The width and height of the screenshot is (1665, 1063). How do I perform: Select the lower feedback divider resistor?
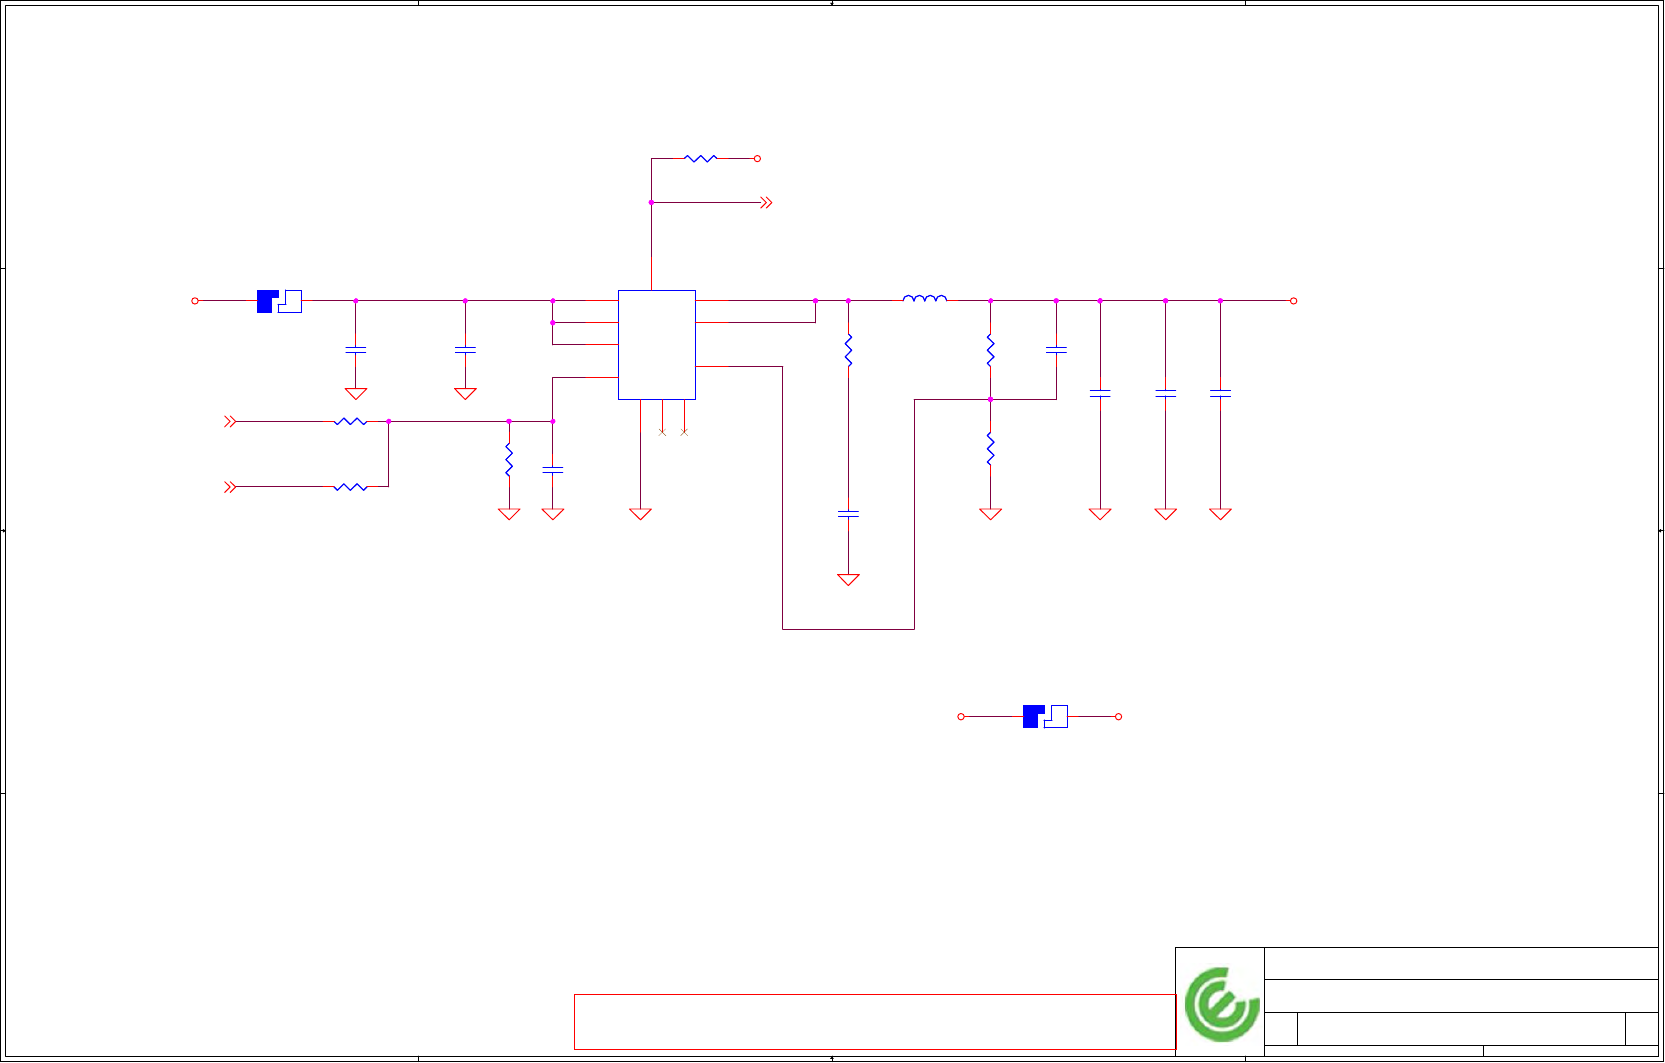coord(991,449)
